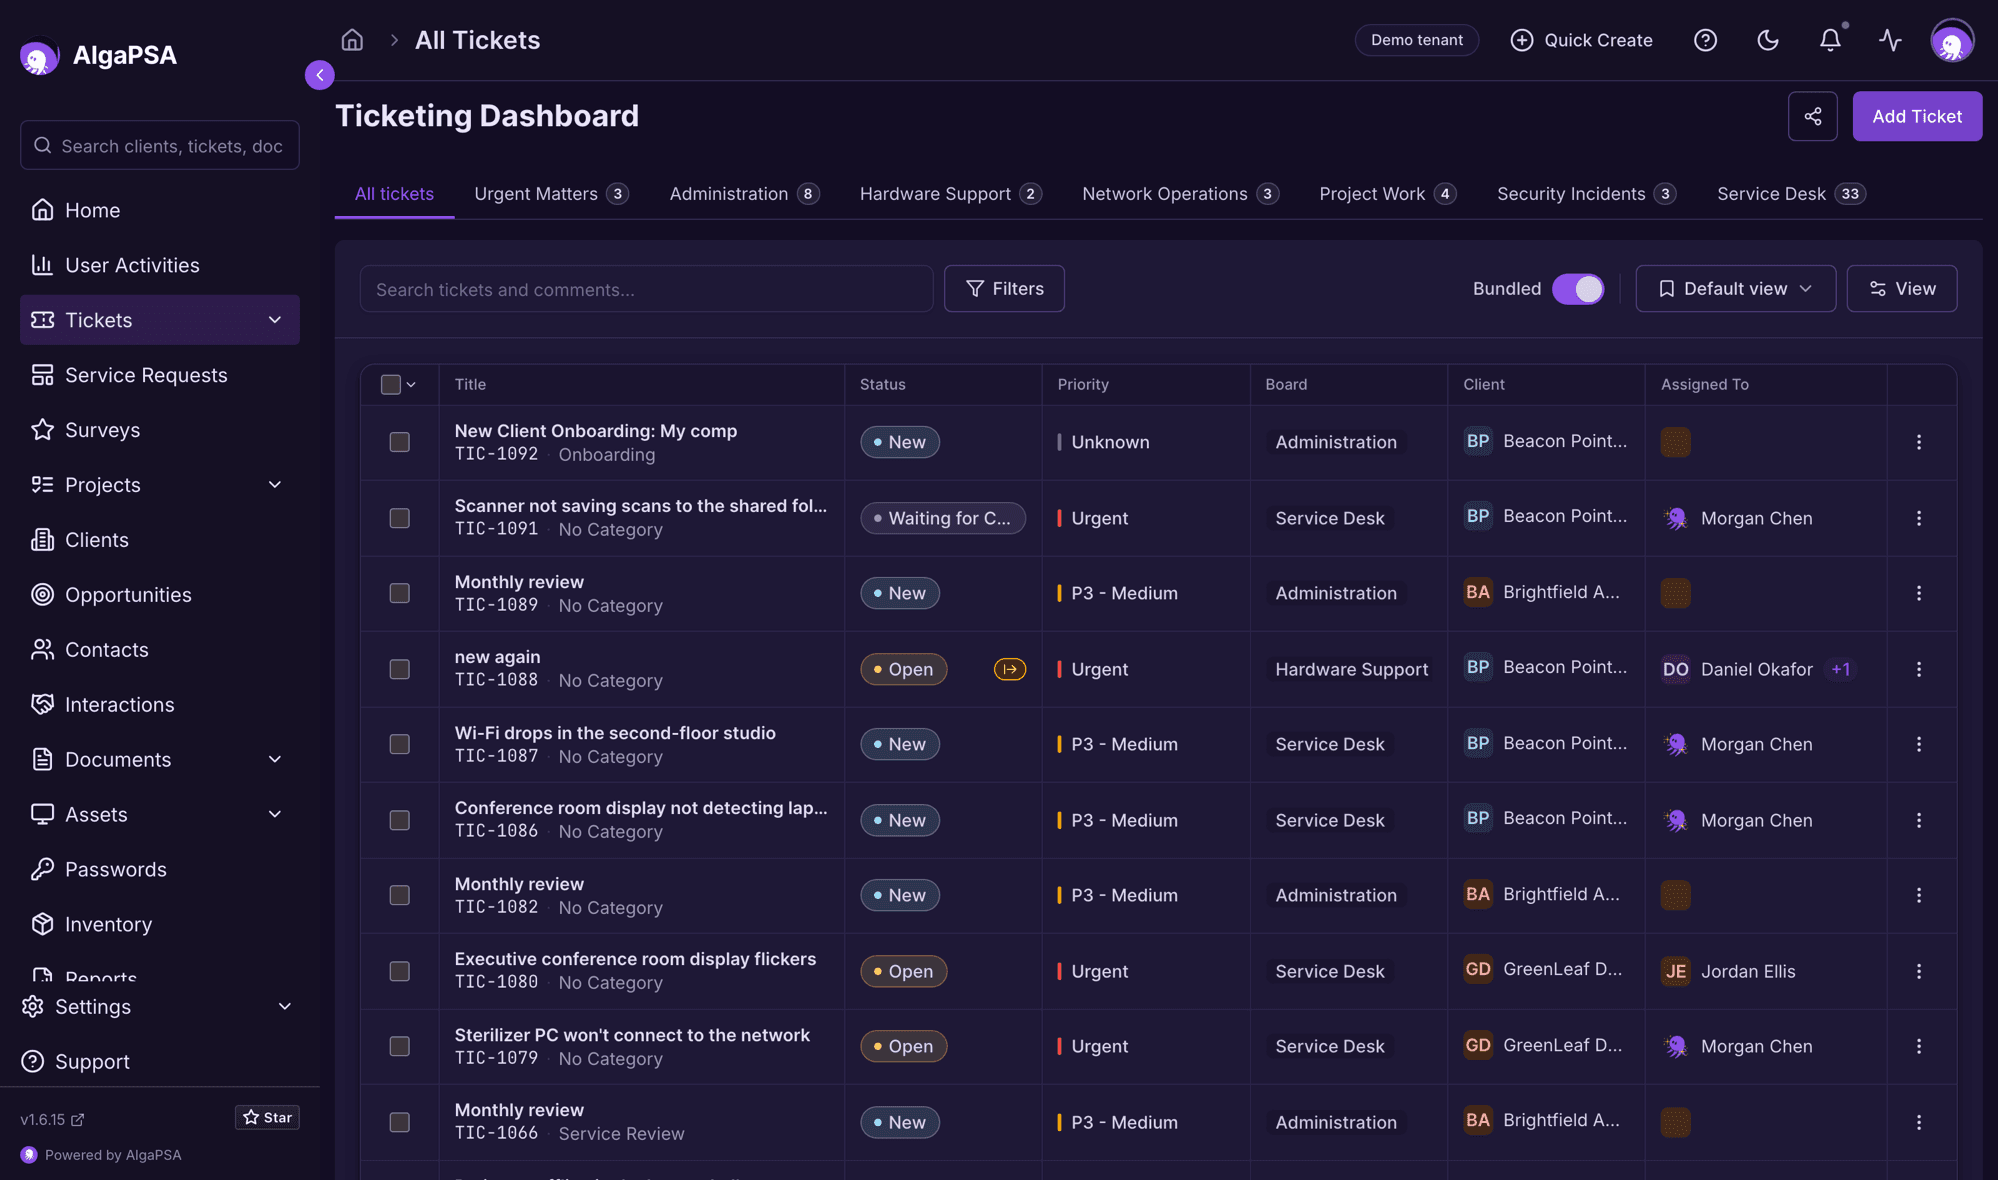This screenshot has width=1998, height=1180.
Task: Open the user profile avatar
Action: [1952, 41]
